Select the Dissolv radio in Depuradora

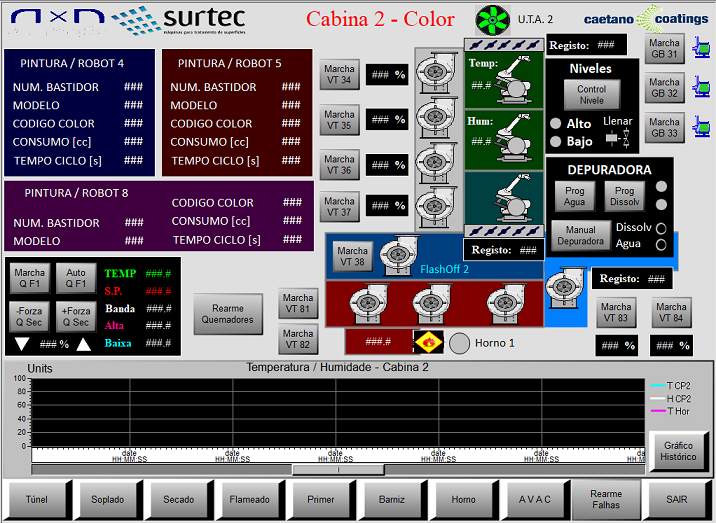pos(660,228)
